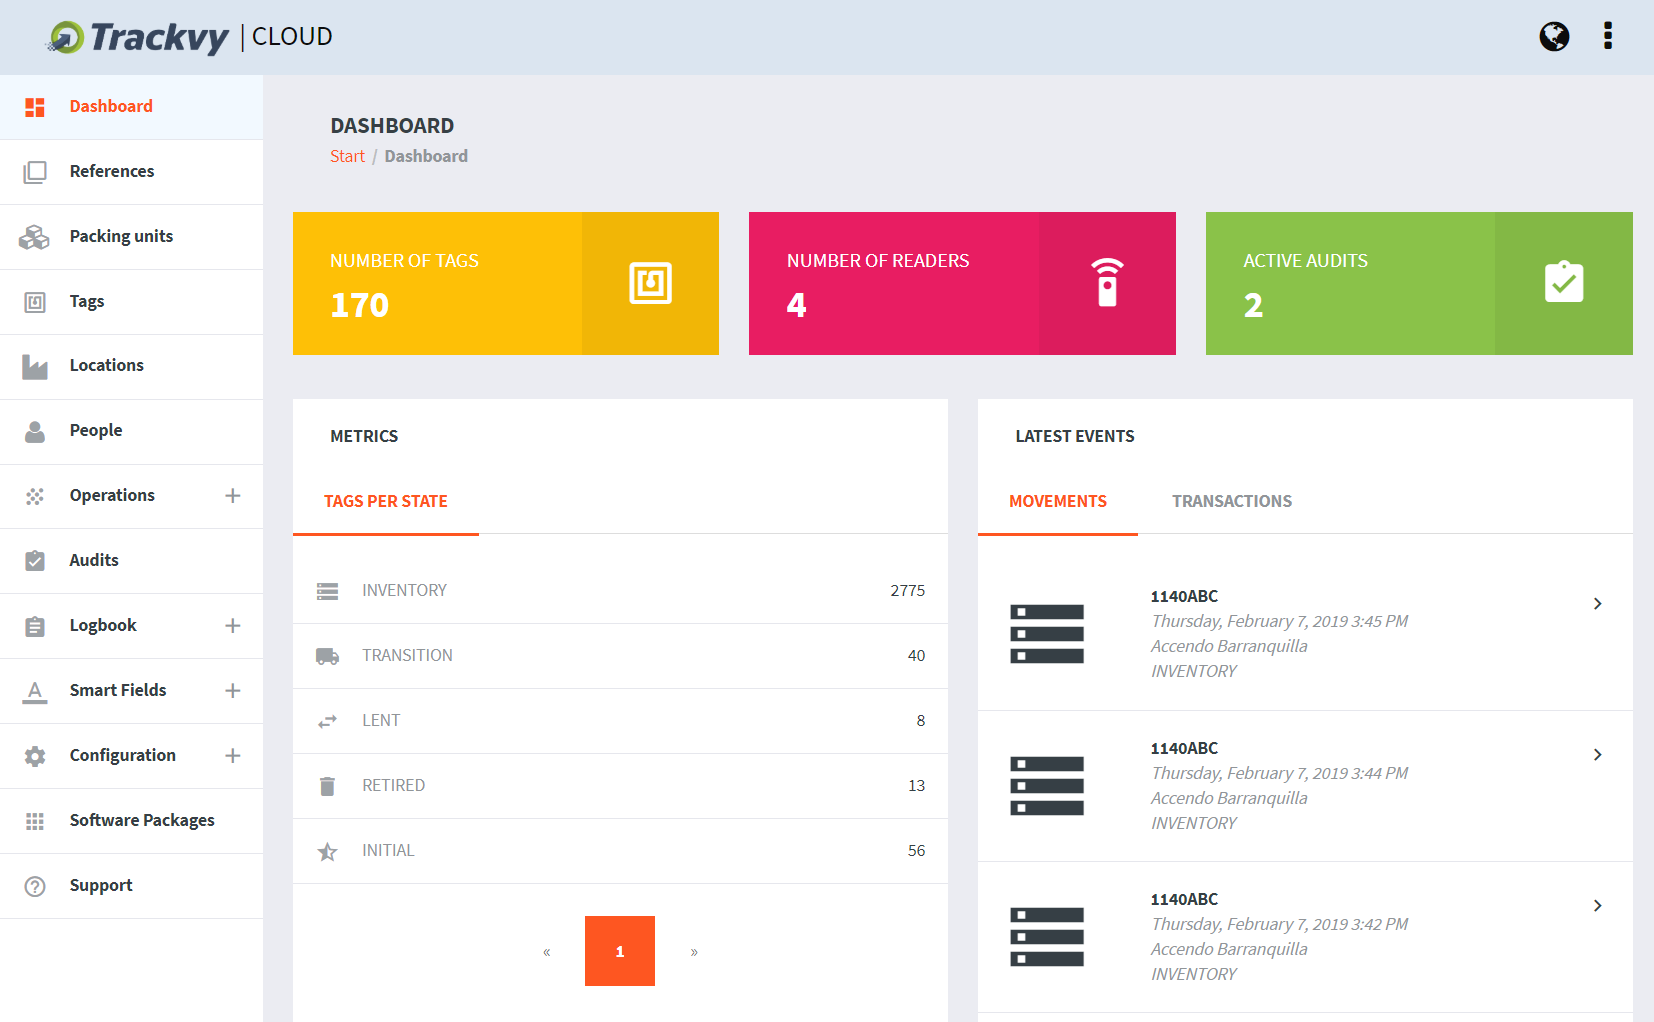Viewport: 1654px width, 1022px height.
Task: Click the Locations factory icon
Action: pyautogui.click(x=35, y=367)
